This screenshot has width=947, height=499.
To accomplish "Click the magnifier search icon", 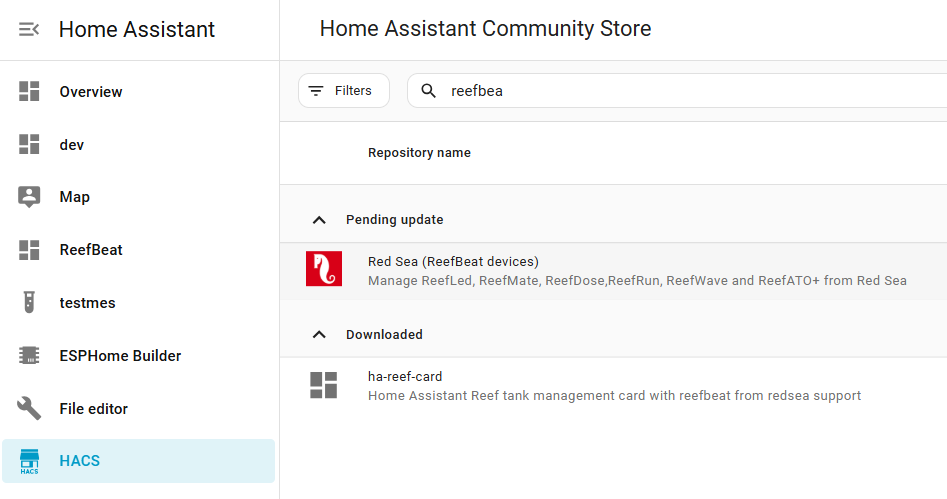I will 428,91.
